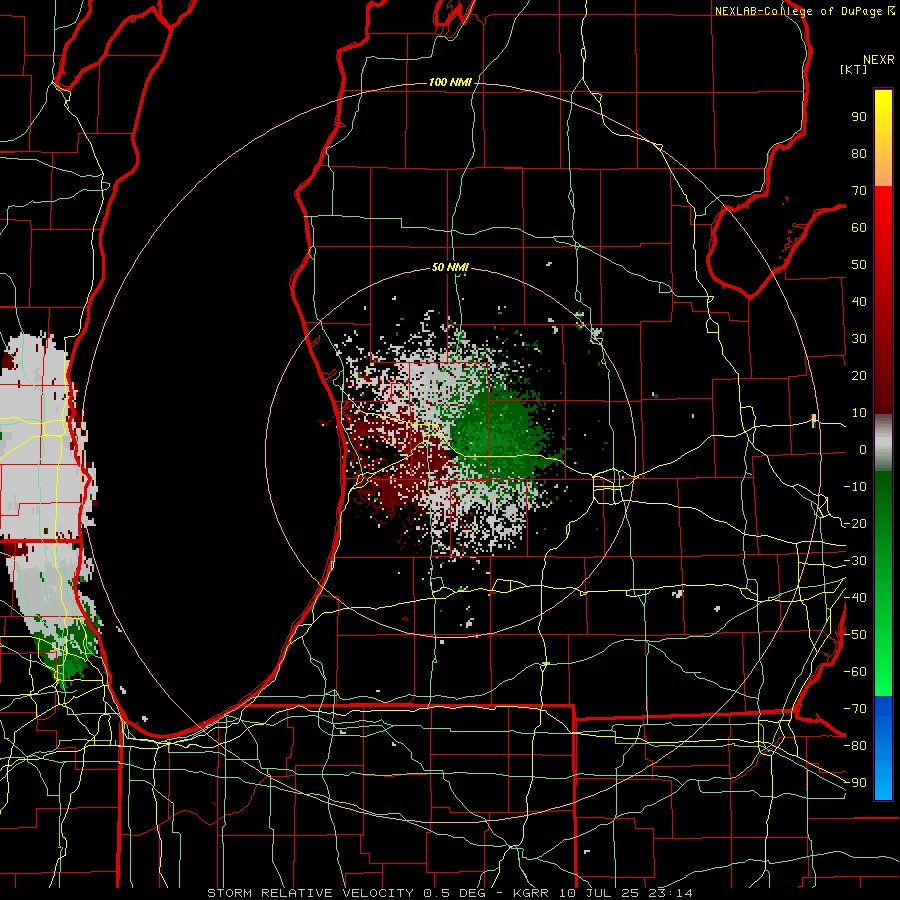
Task: Click the gray zero-velocity segment of the color bar
Action: (x=883, y=443)
